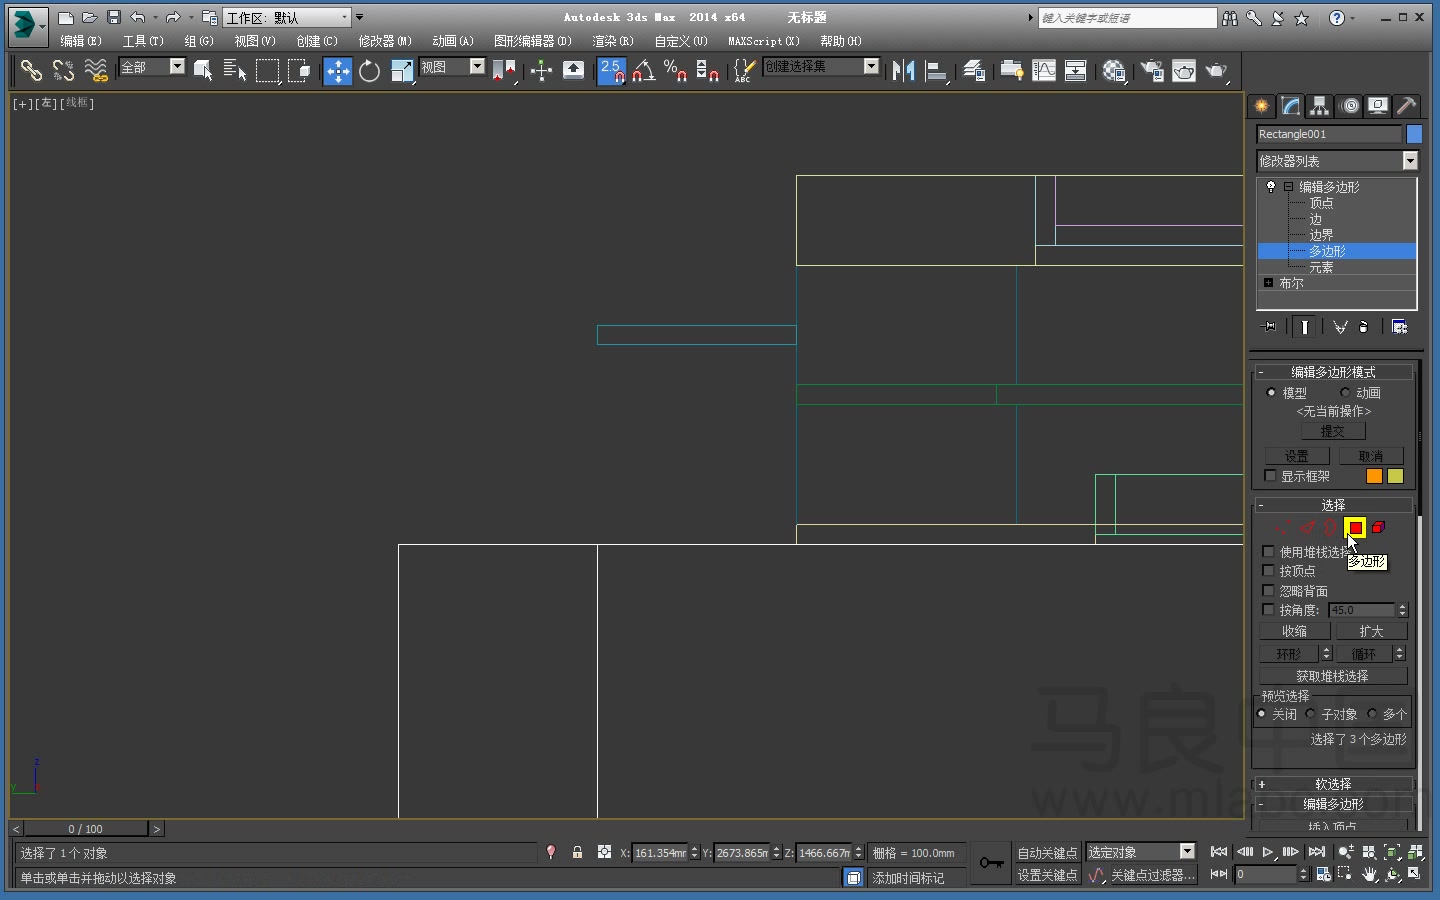The height and width of the screenshot is (900, 1440).
Task: Activate Select and Rotate tool
Action: (x=370, y=71)
